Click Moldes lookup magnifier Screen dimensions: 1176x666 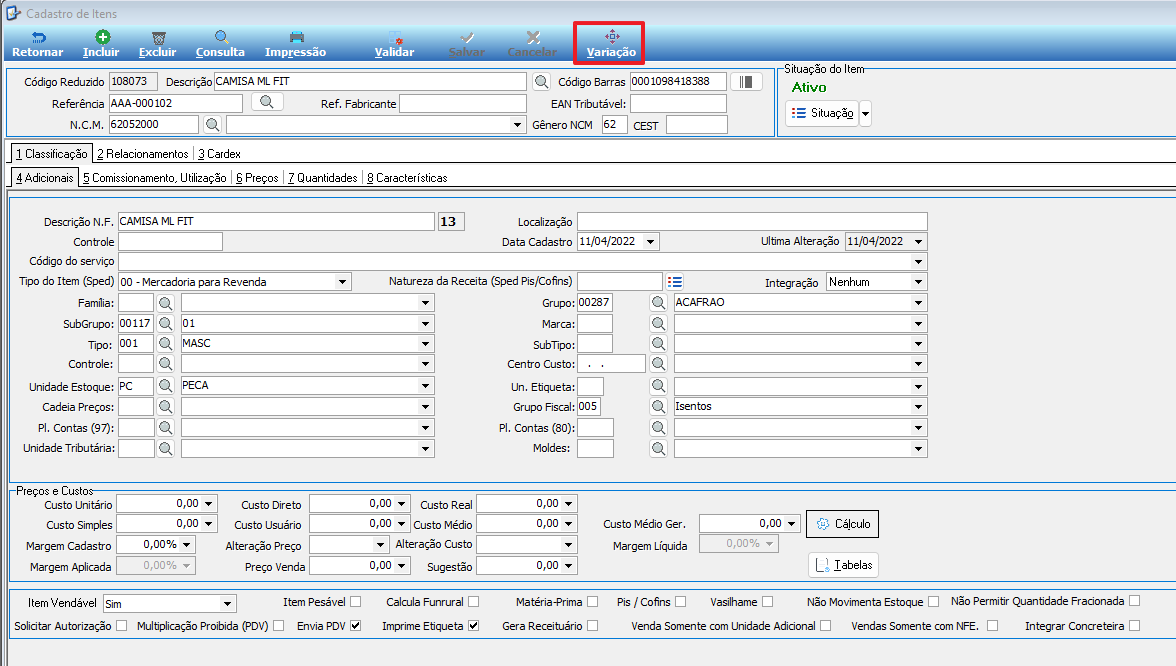[658, 448]
